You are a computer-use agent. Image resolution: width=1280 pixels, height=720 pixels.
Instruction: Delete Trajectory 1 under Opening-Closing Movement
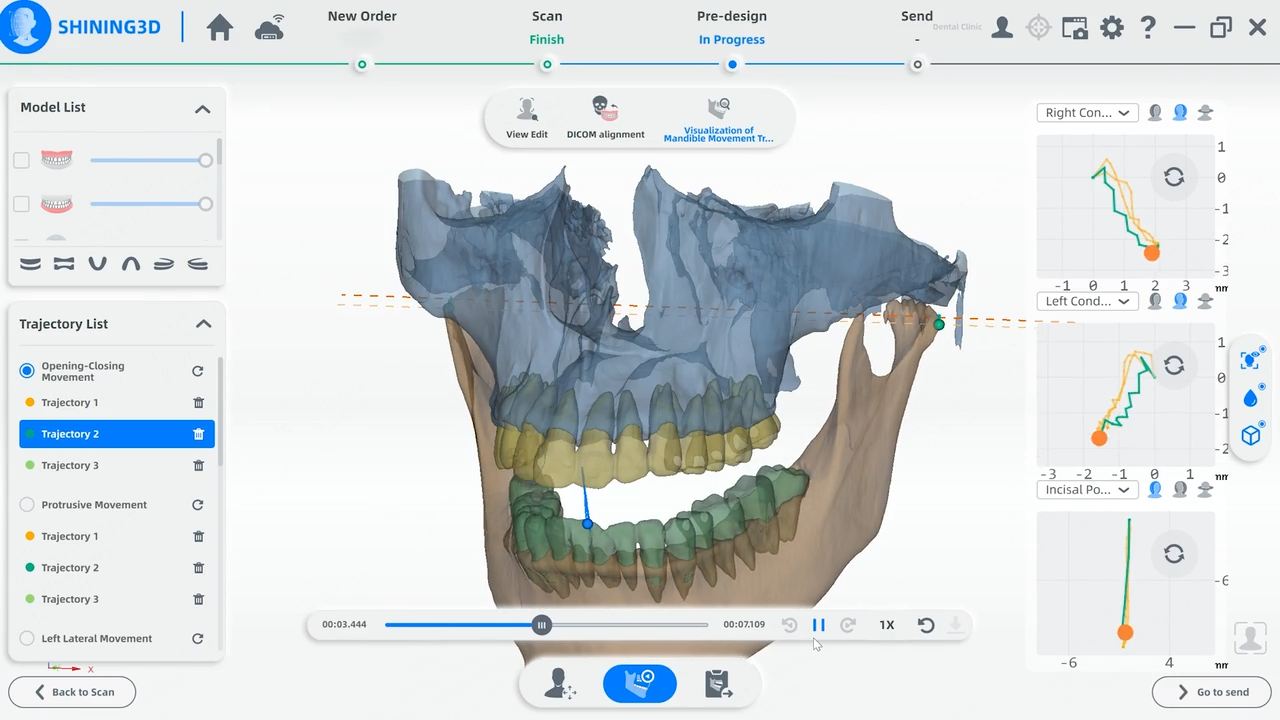pos(198,403)
